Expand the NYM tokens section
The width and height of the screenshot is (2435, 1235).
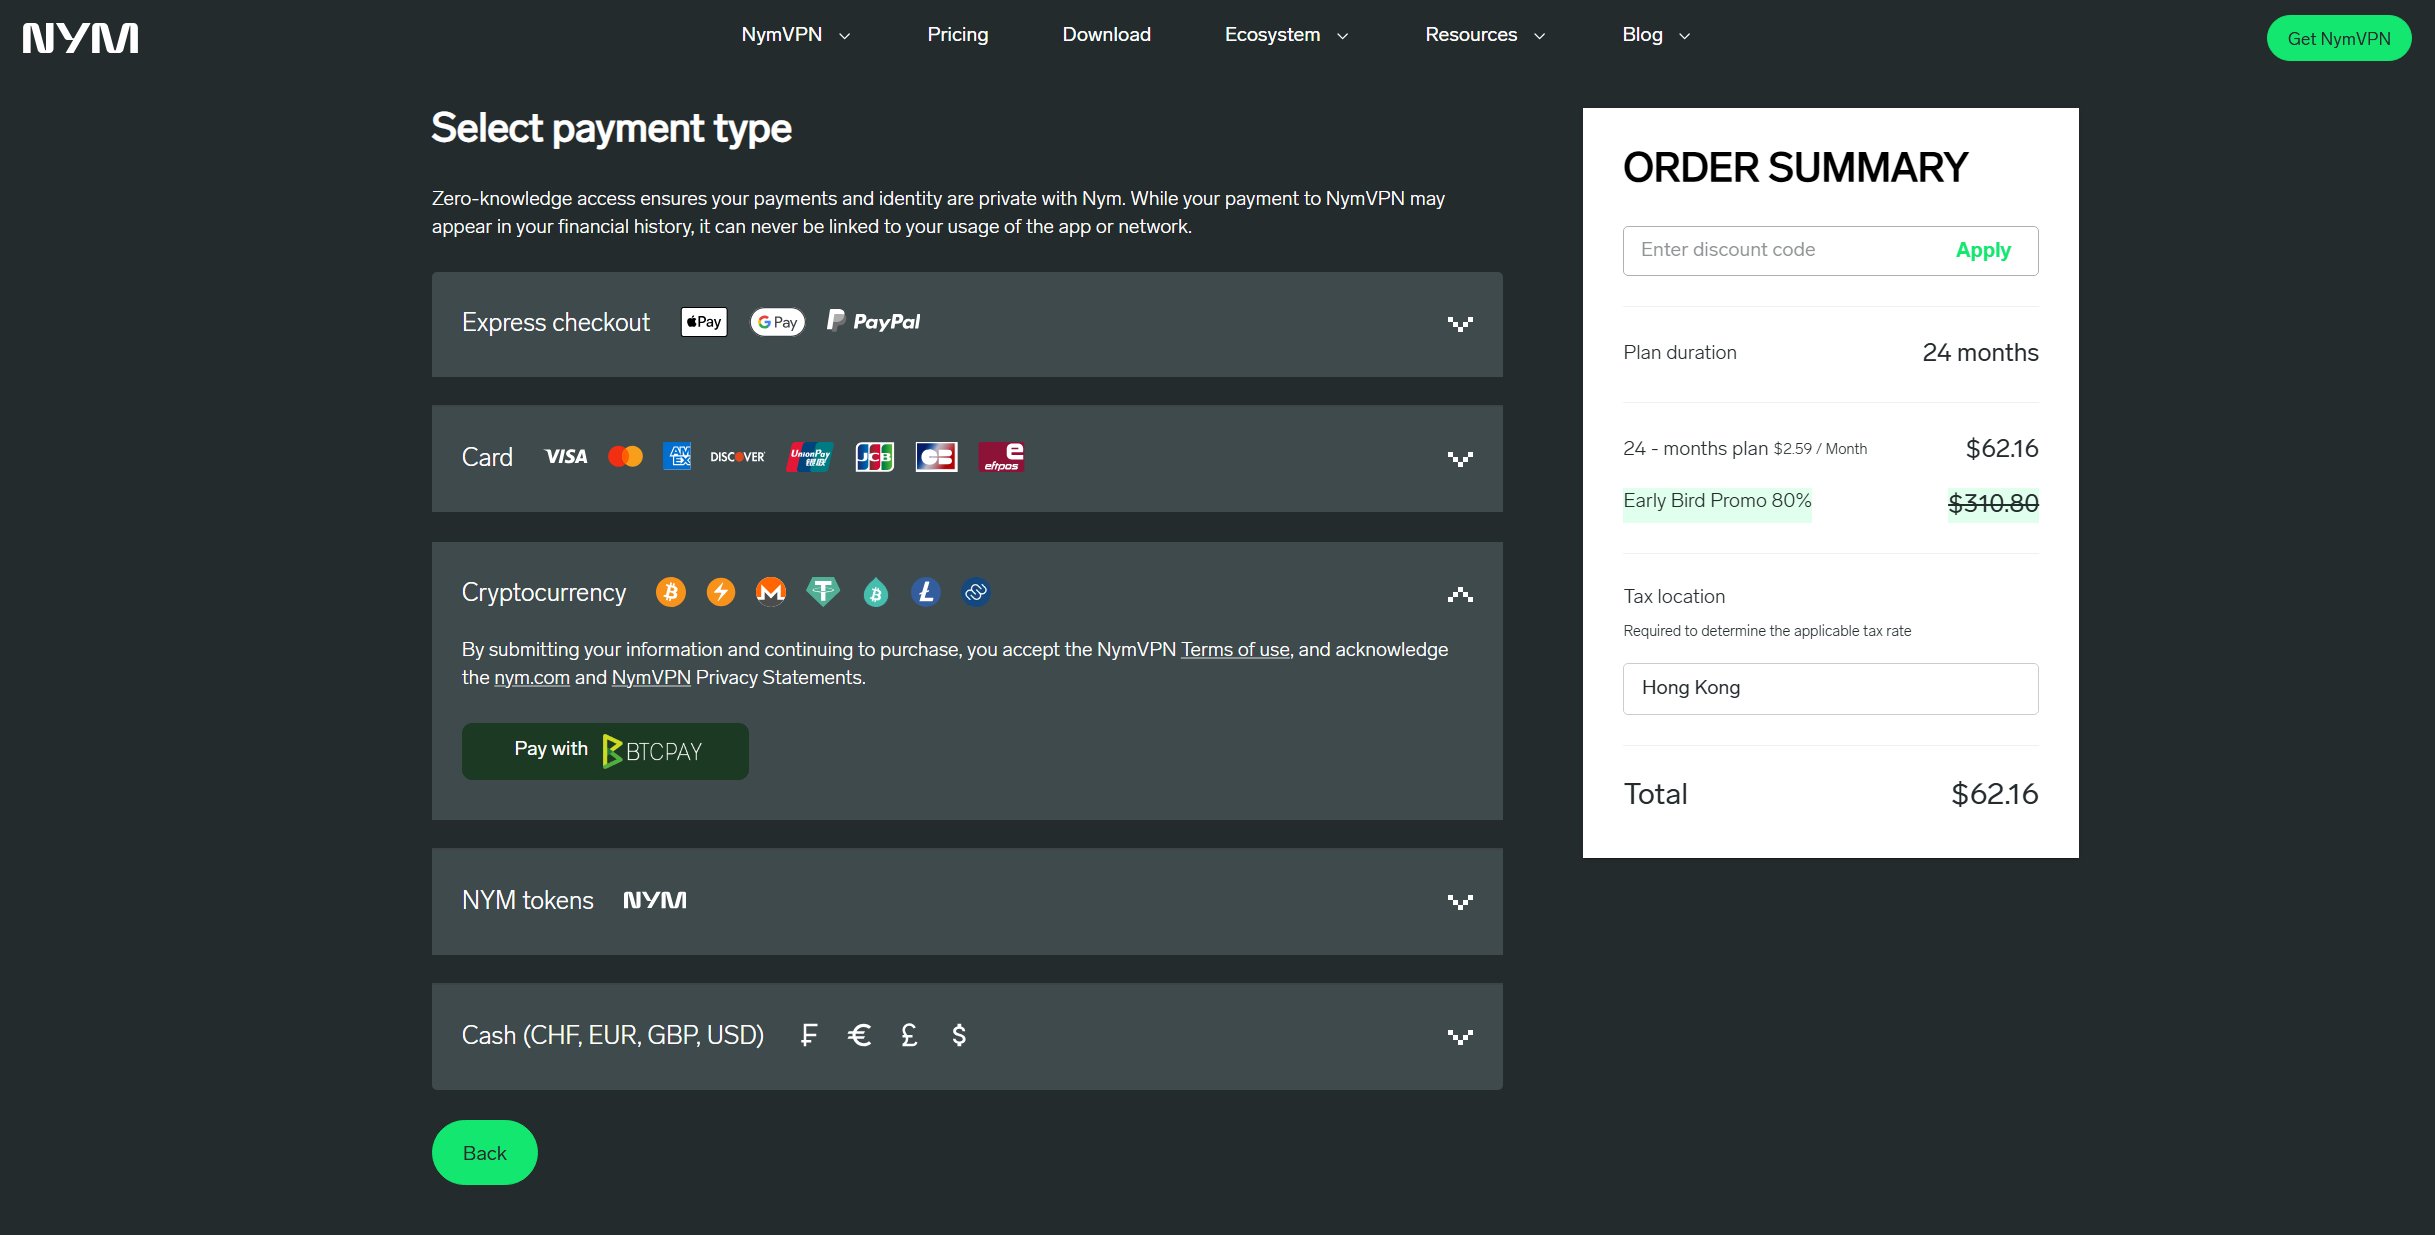[1460, 902]
